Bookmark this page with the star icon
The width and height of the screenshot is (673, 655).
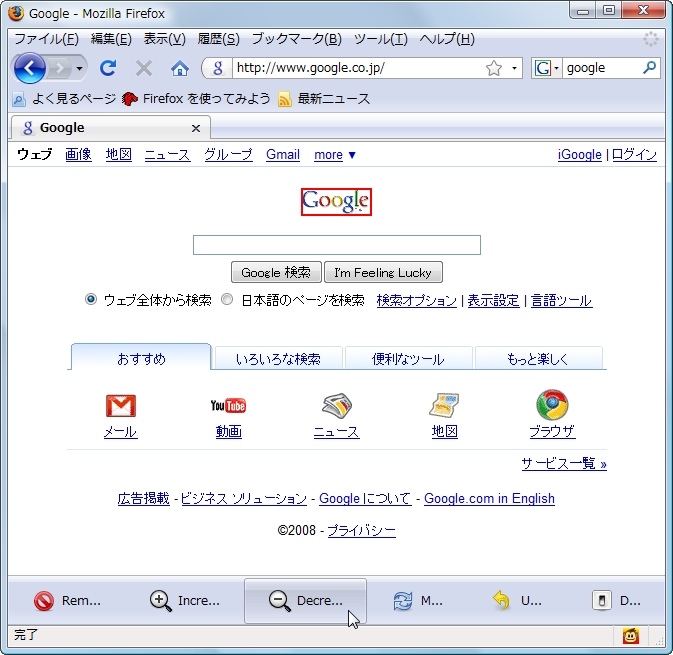coord(494,68)
